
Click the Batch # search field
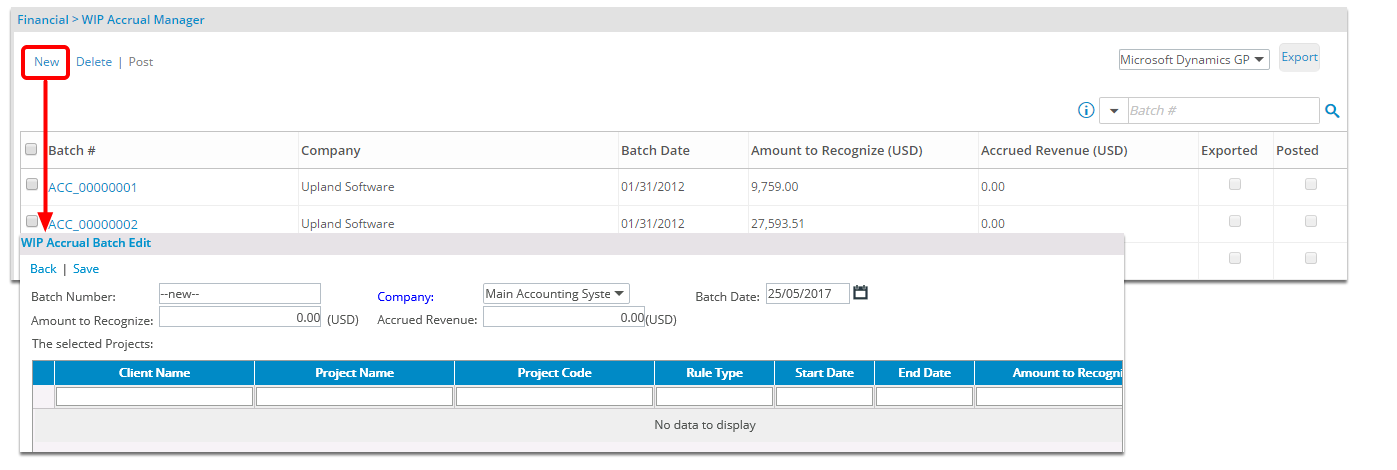click(x=1222, y=111)
